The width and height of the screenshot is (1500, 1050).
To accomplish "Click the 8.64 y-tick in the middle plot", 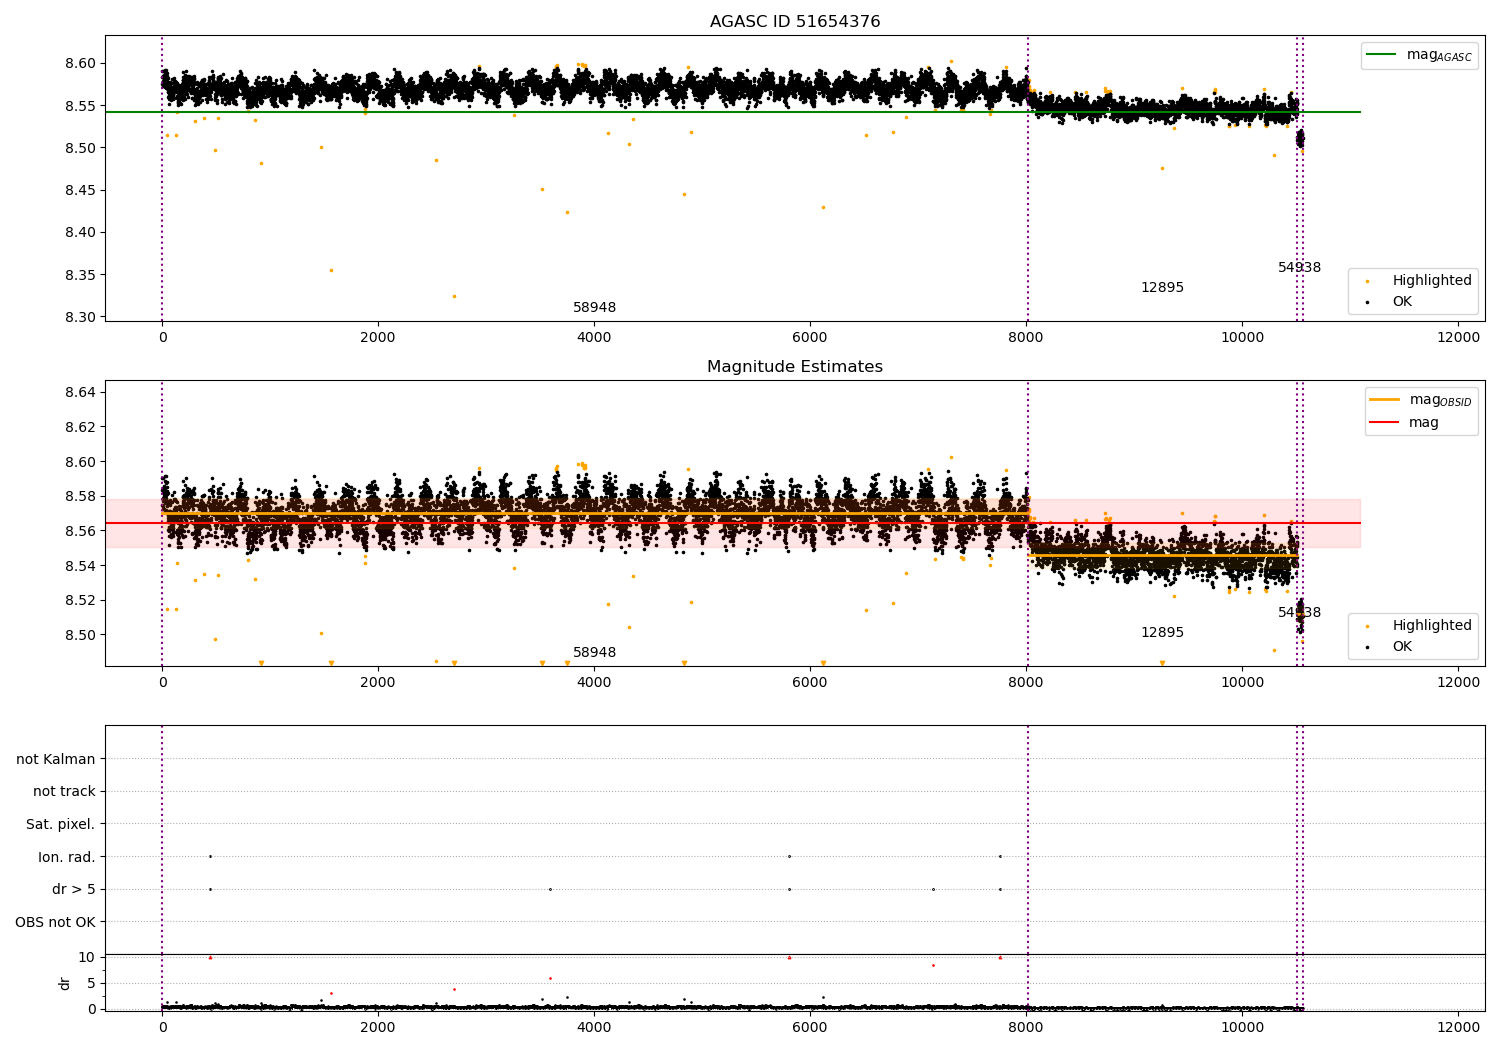I will tap(80, 392).
